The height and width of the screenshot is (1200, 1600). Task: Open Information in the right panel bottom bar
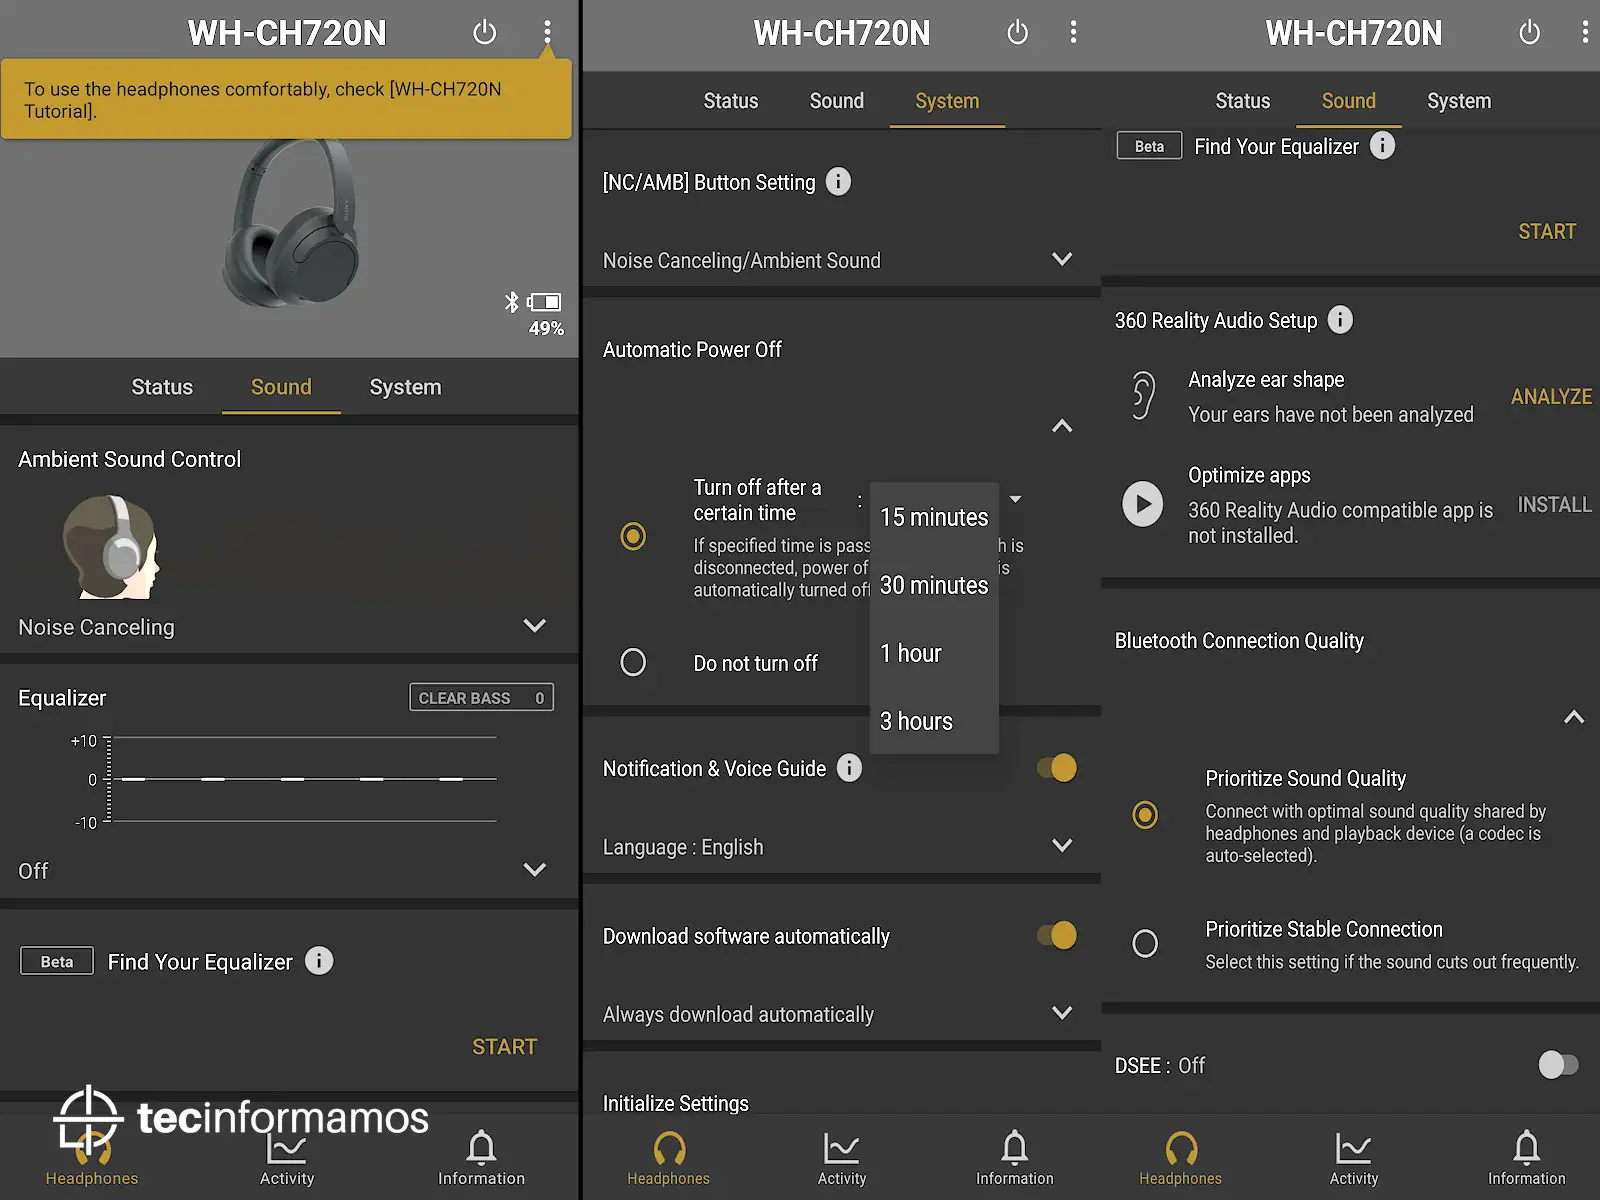pyautogui.click(x=1527, y=1158)
